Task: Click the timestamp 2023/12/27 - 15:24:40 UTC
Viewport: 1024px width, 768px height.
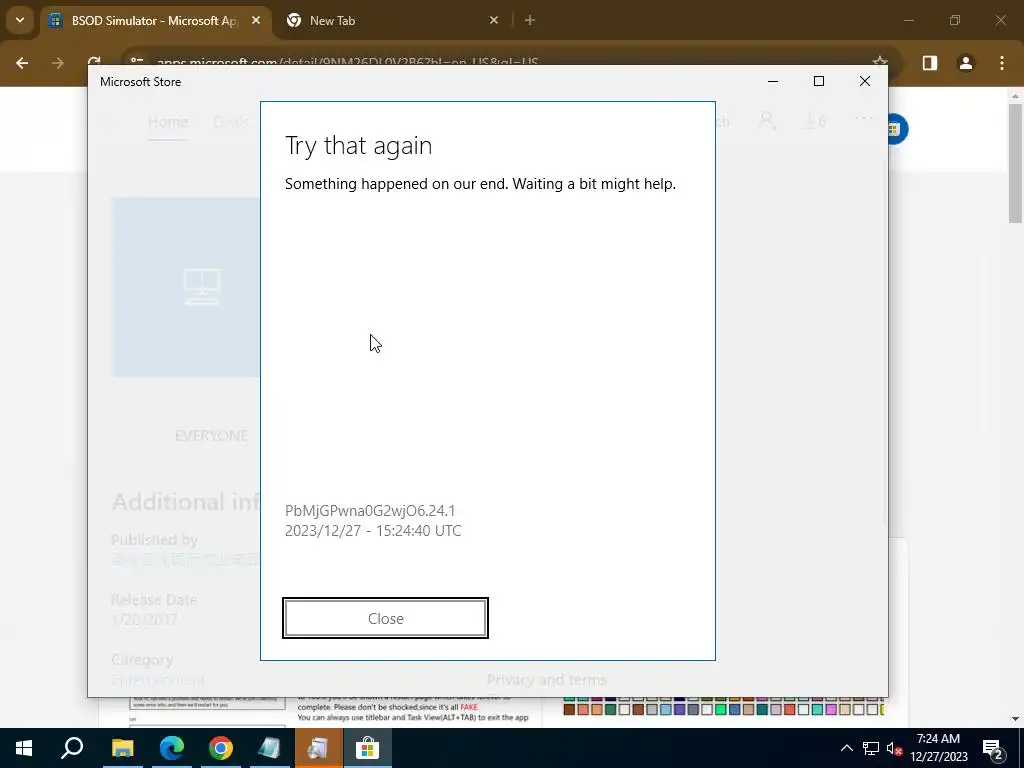Action: coord(373,530)
